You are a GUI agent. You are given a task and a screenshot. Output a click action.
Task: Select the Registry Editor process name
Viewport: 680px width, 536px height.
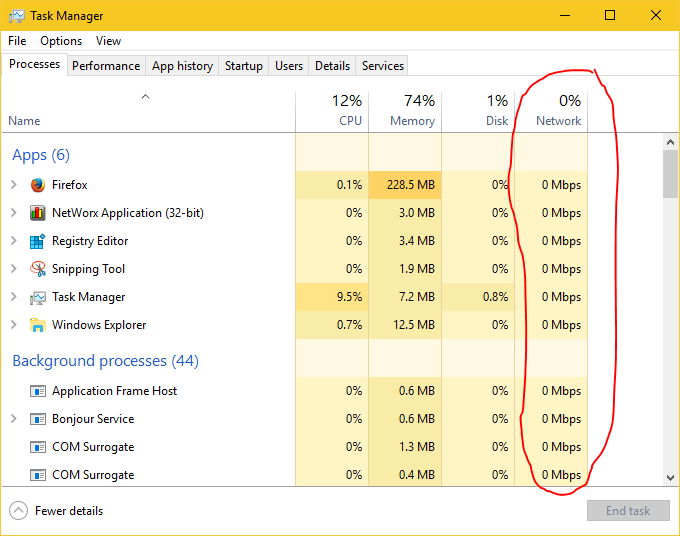click(90, 241)
